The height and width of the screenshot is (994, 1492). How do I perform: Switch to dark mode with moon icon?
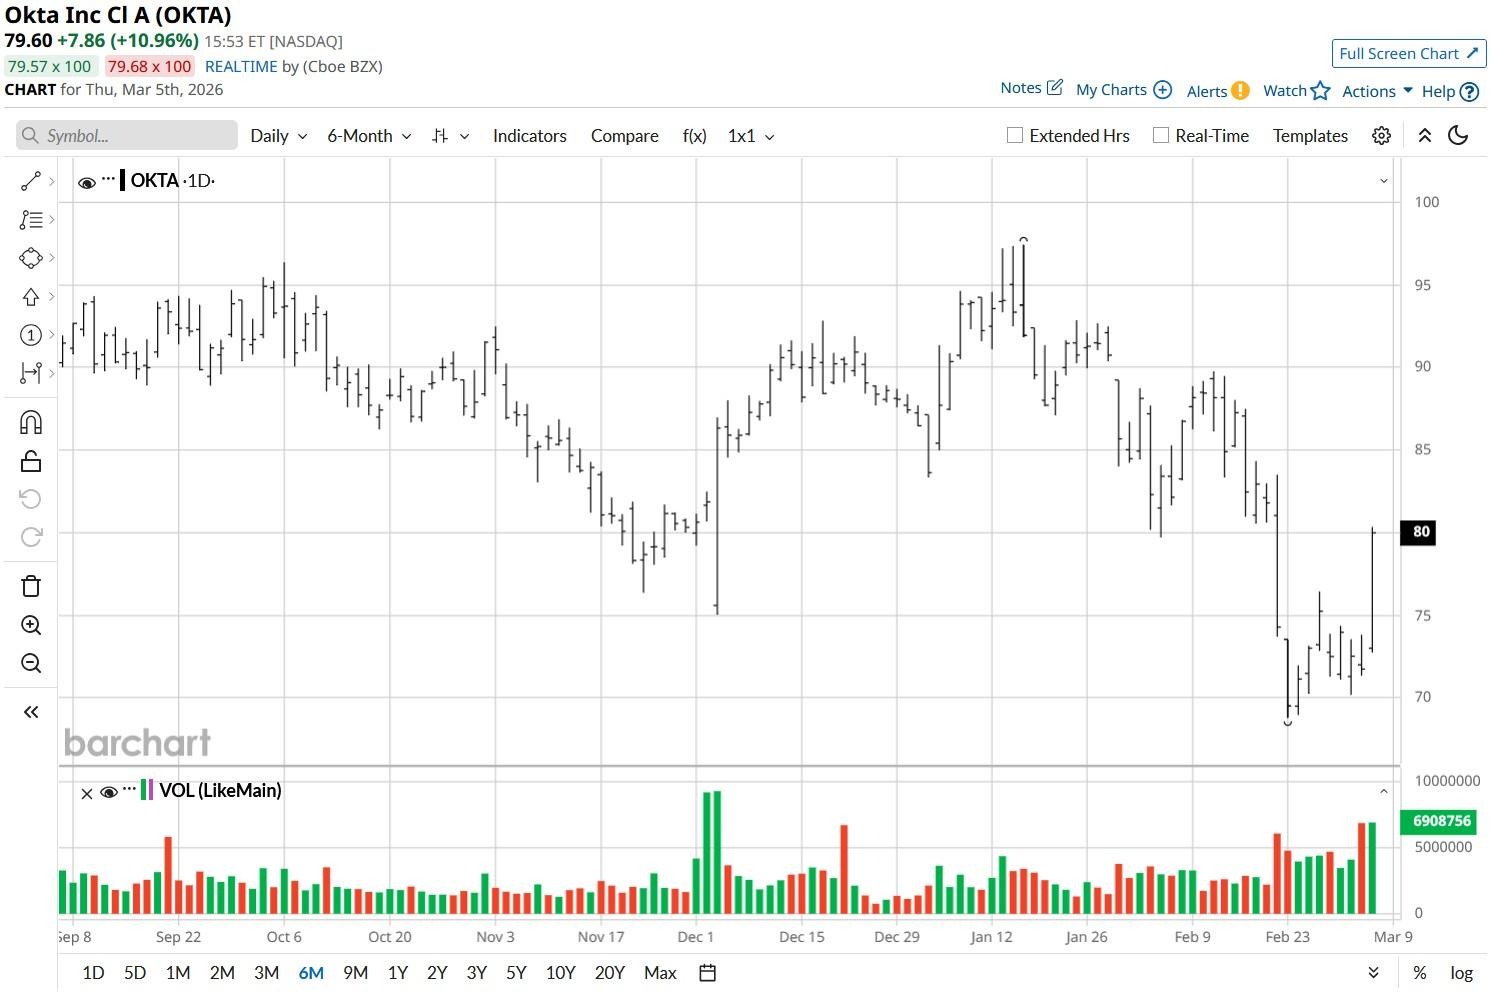1458,136
